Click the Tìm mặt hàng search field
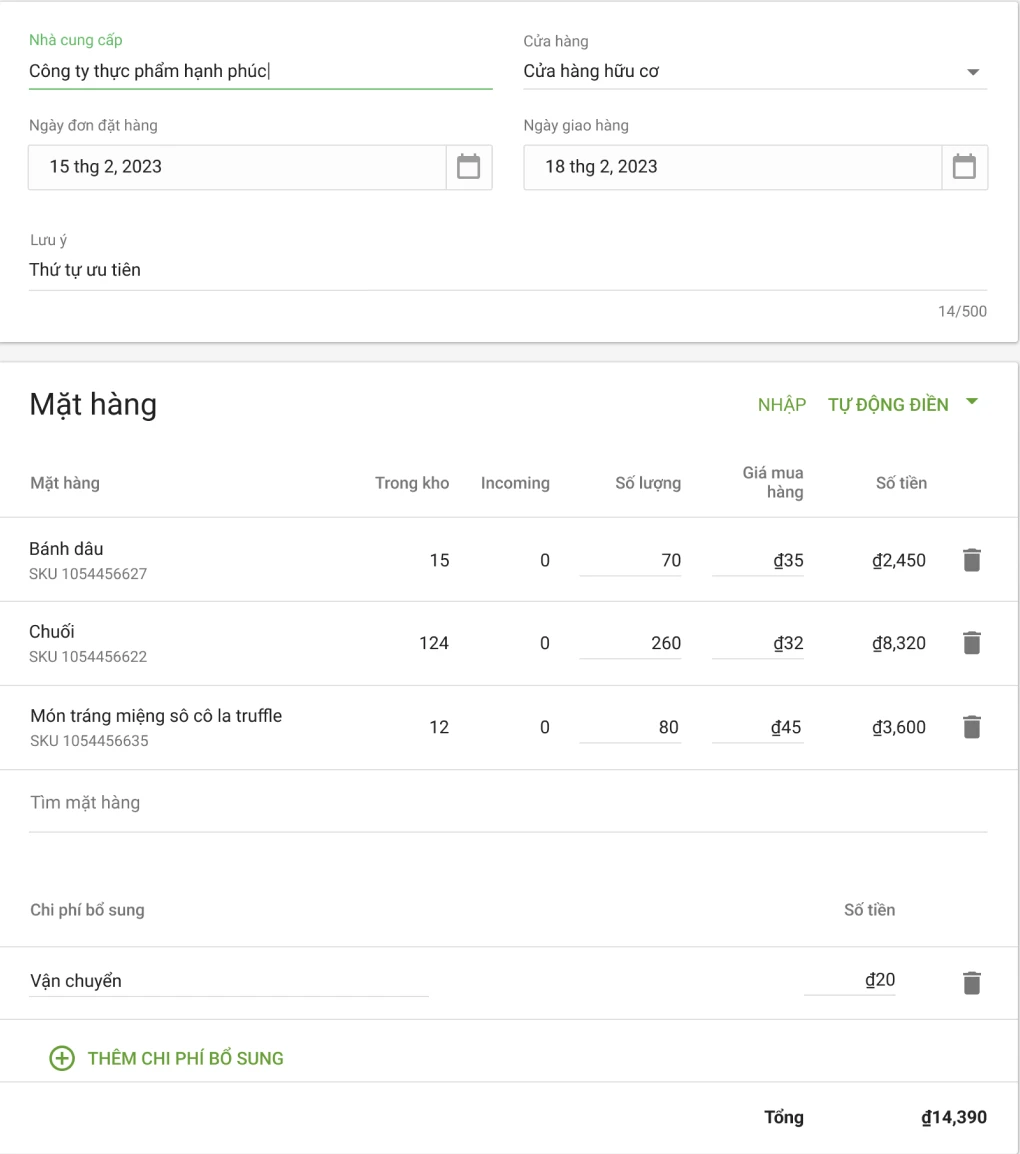This screenshot has width=1020, height=1154. pyautogui.click(x=507, y=803)
